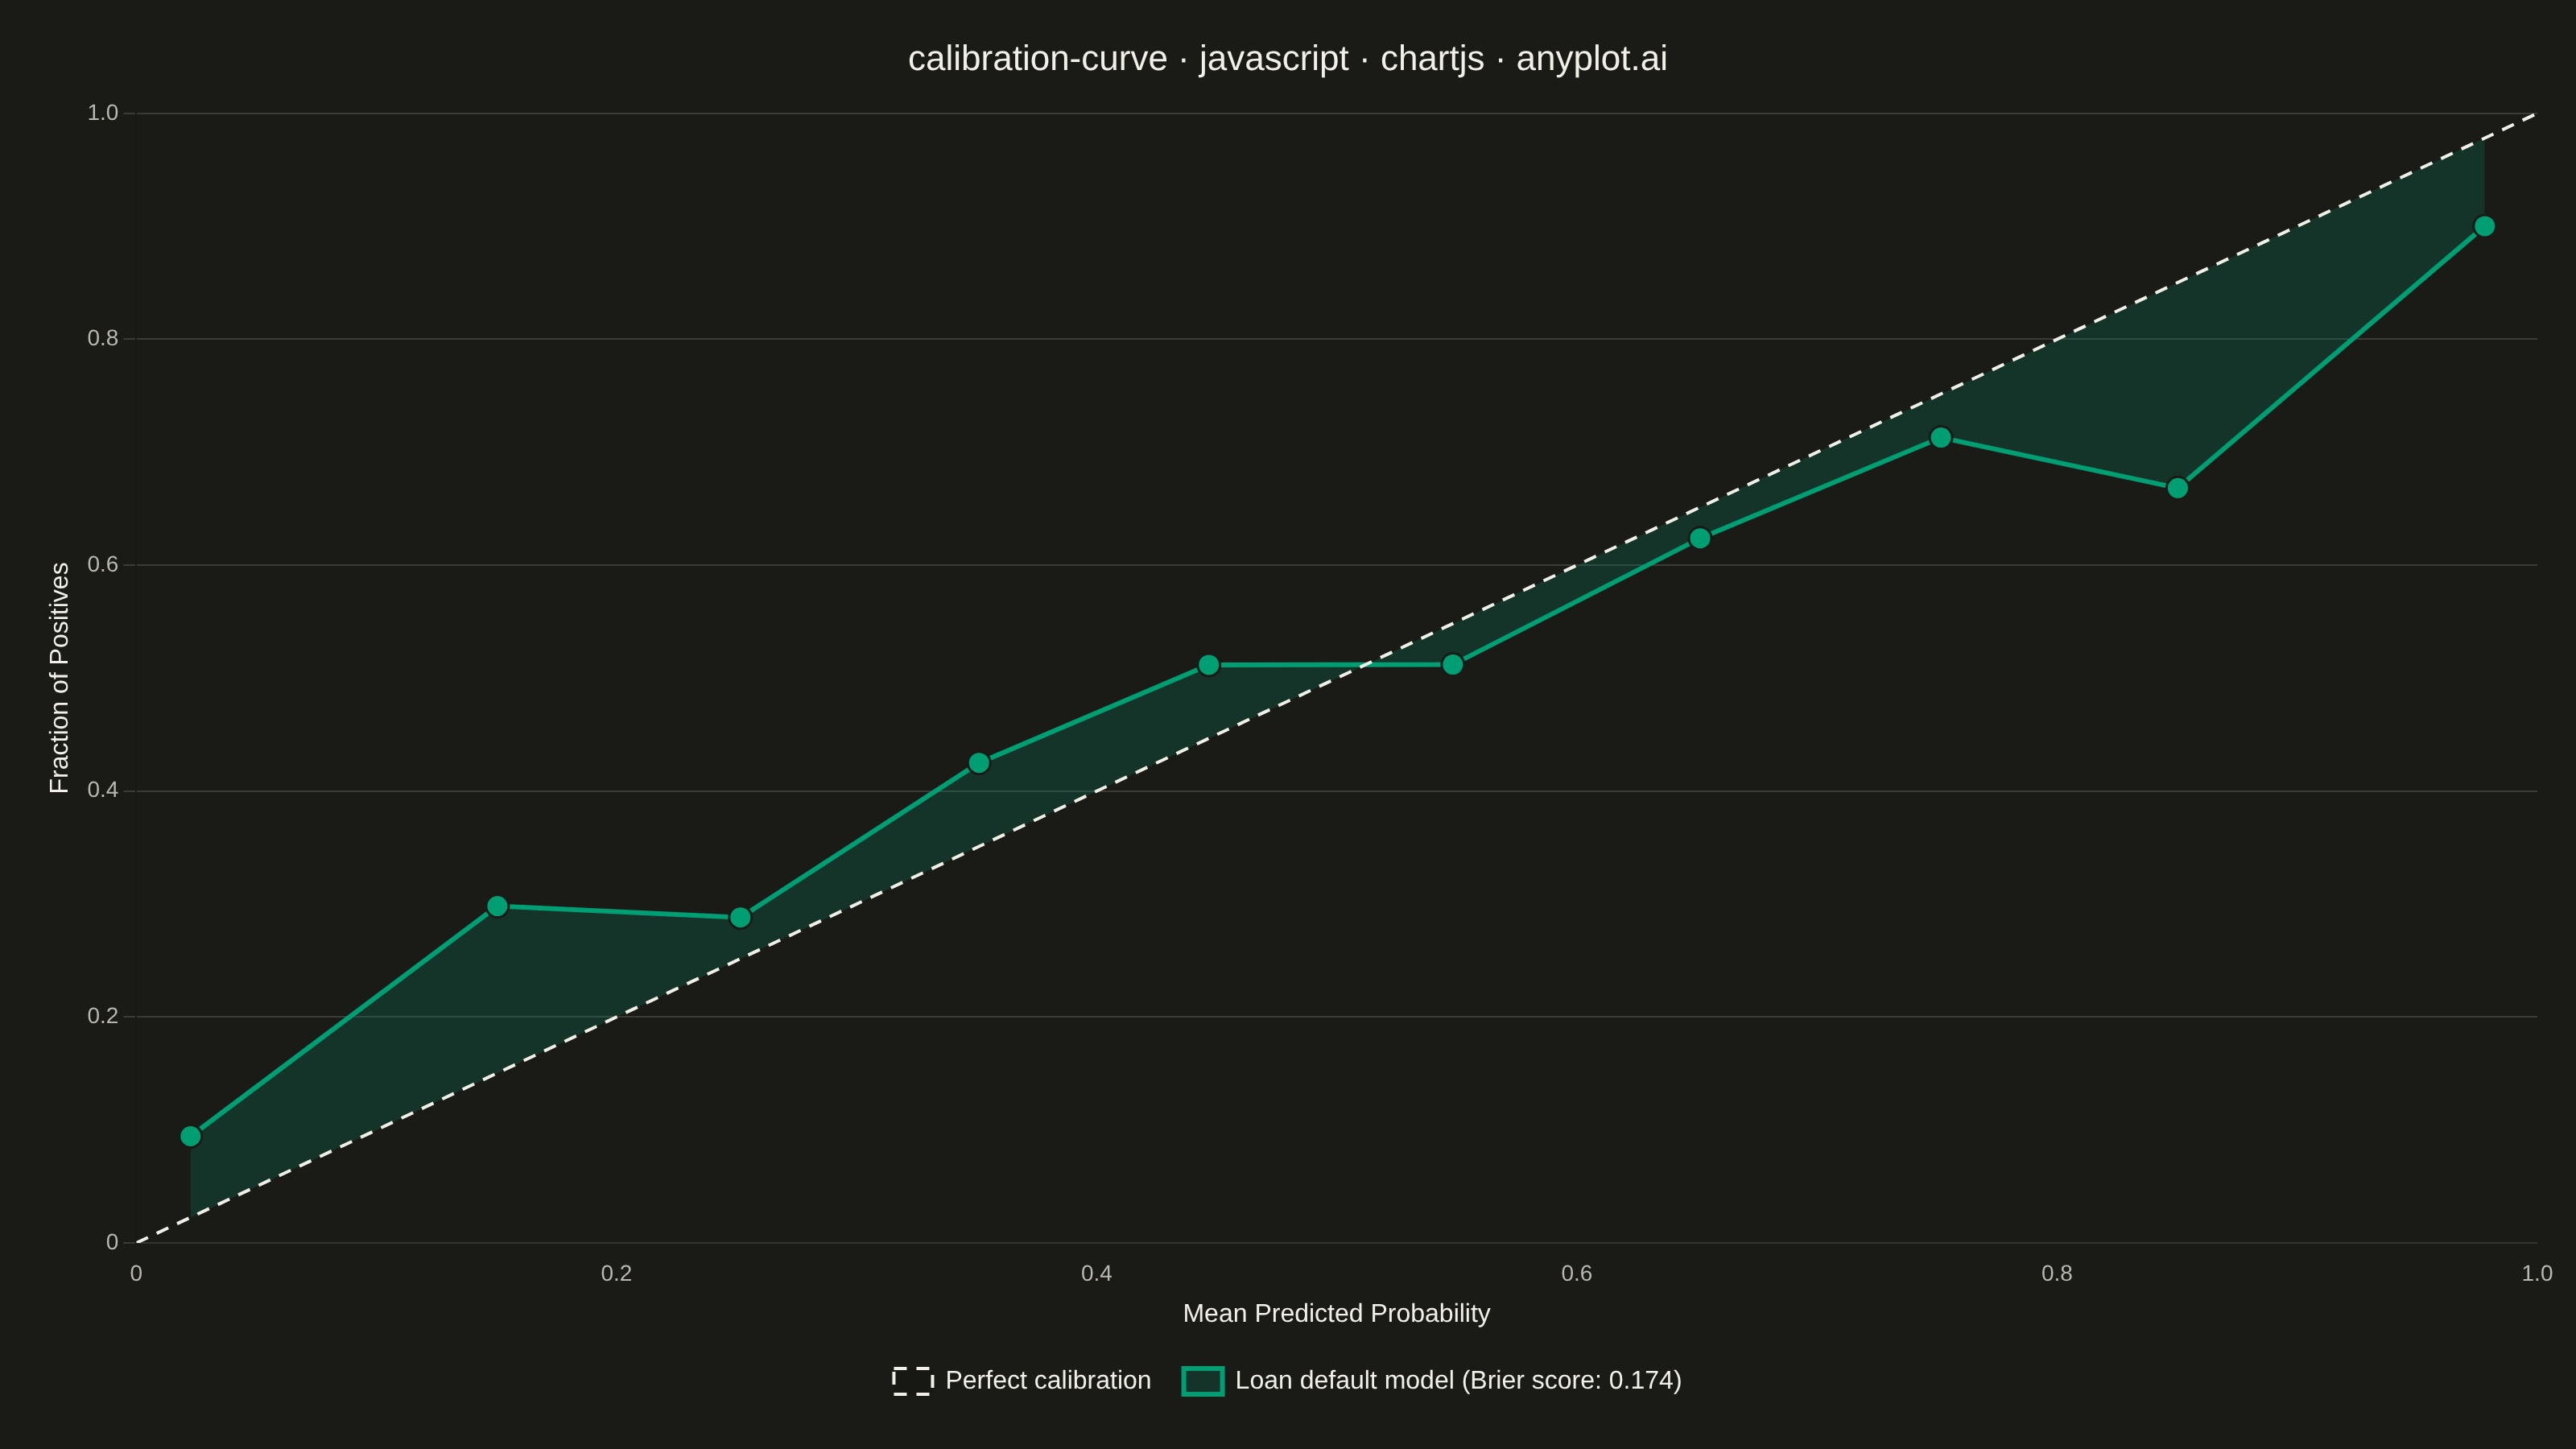Select the data point near 0.25 predicted probability
The image size is (2576, 1449).
[740, 917]
